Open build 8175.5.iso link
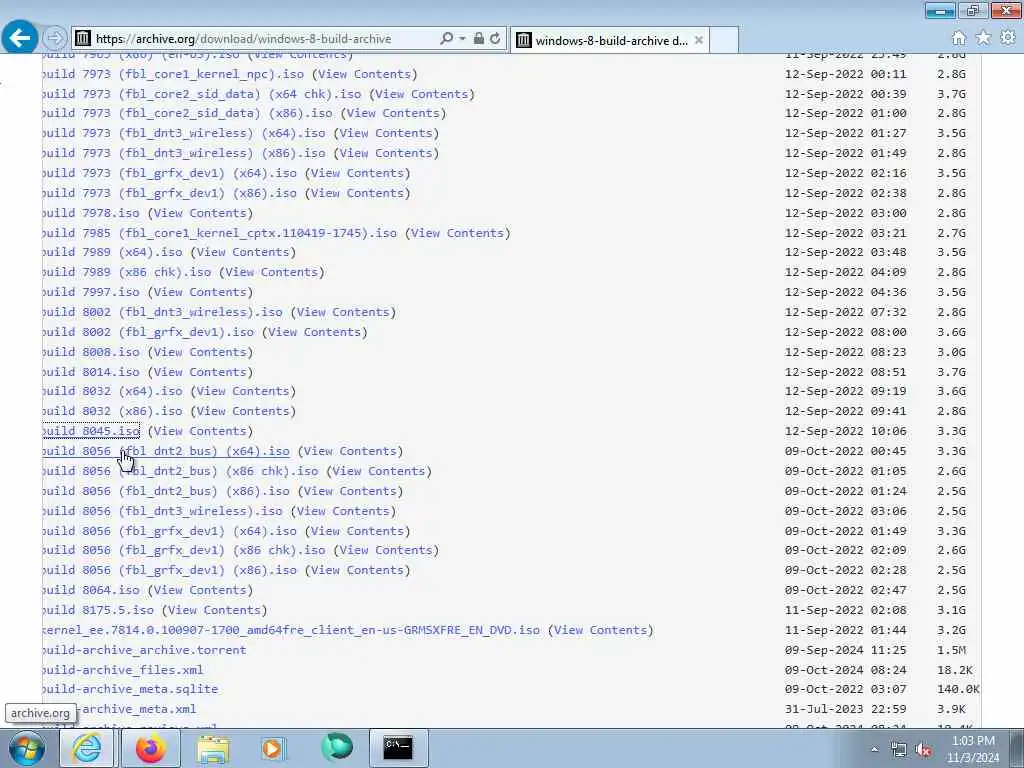The image size is (1024, 768). pos(98,610)
